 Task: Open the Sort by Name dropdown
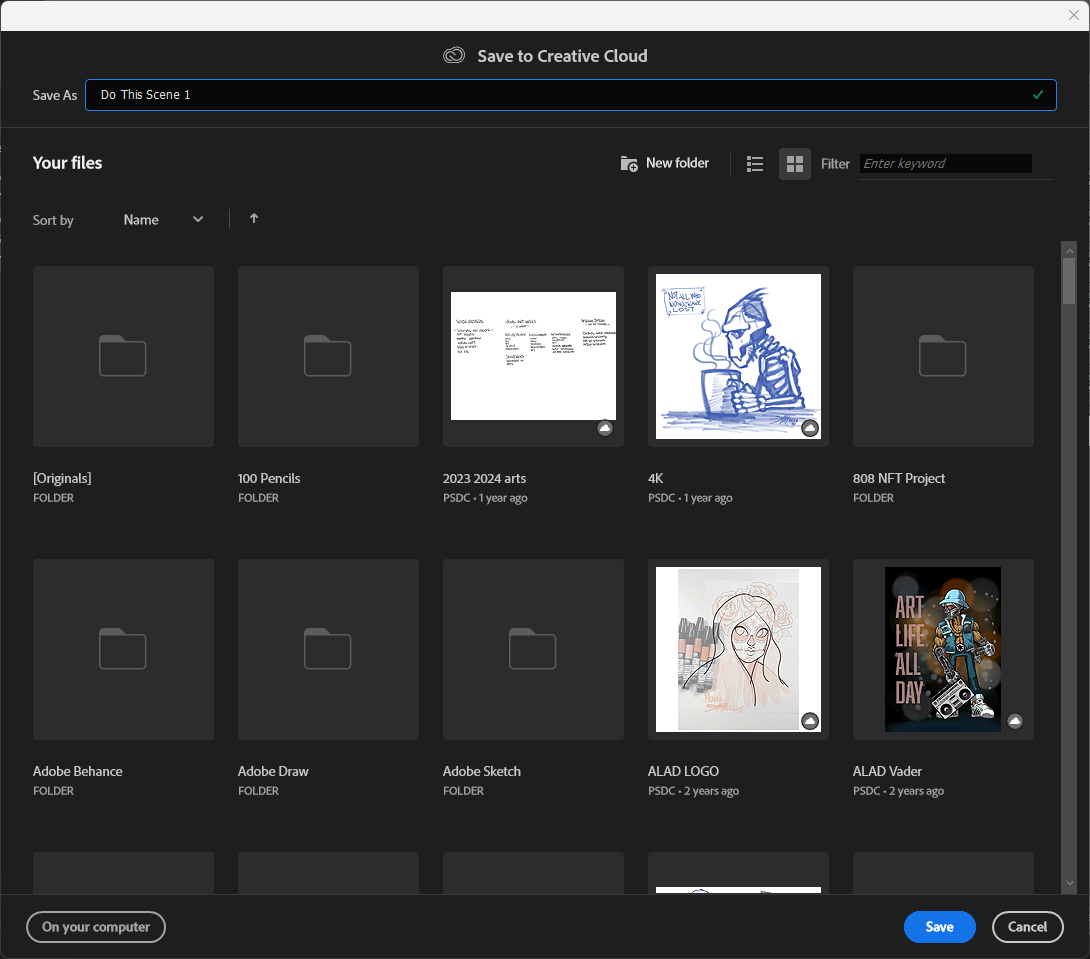[x=163, y=220]
